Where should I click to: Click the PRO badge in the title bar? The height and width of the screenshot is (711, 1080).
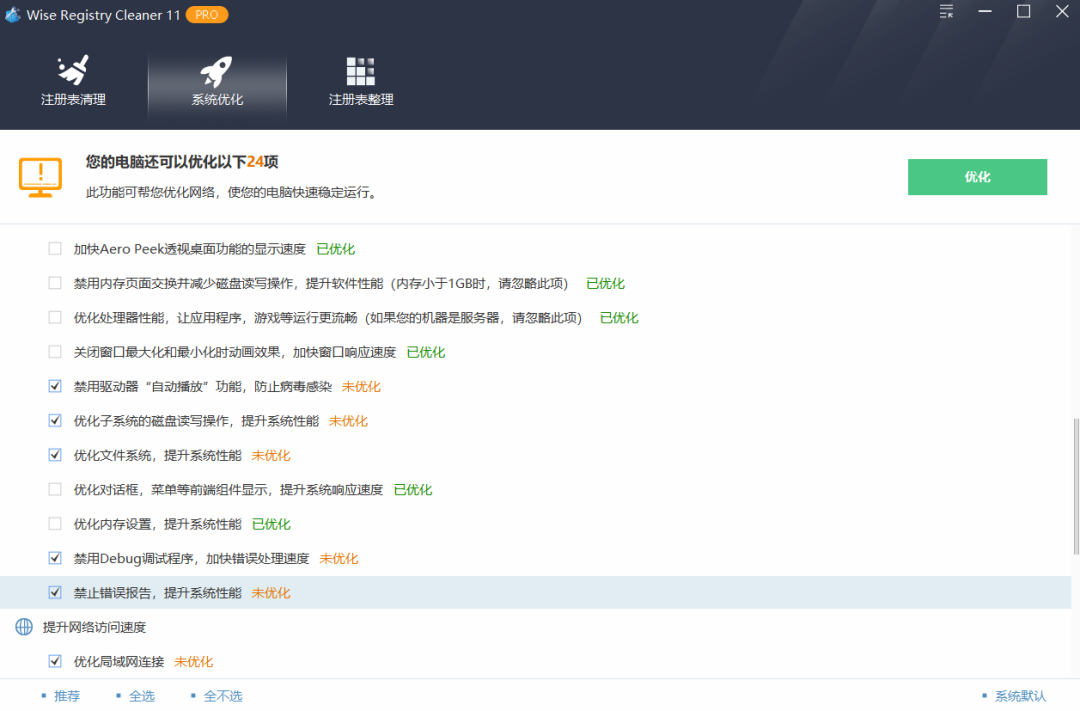point(206,15)
